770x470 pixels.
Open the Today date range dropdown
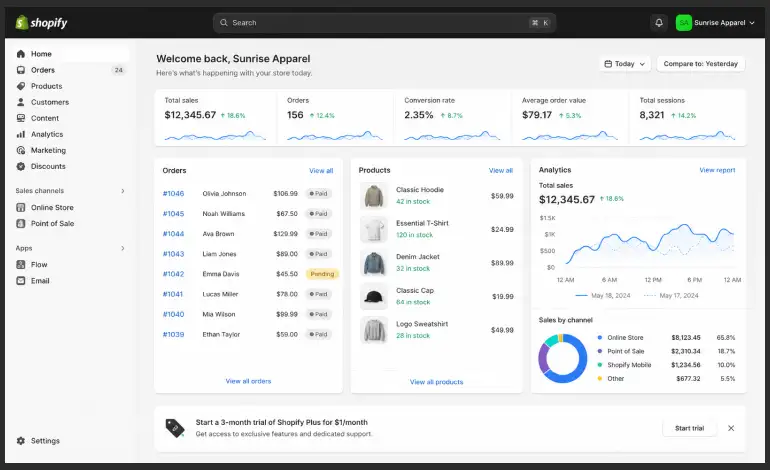point(625,64)
